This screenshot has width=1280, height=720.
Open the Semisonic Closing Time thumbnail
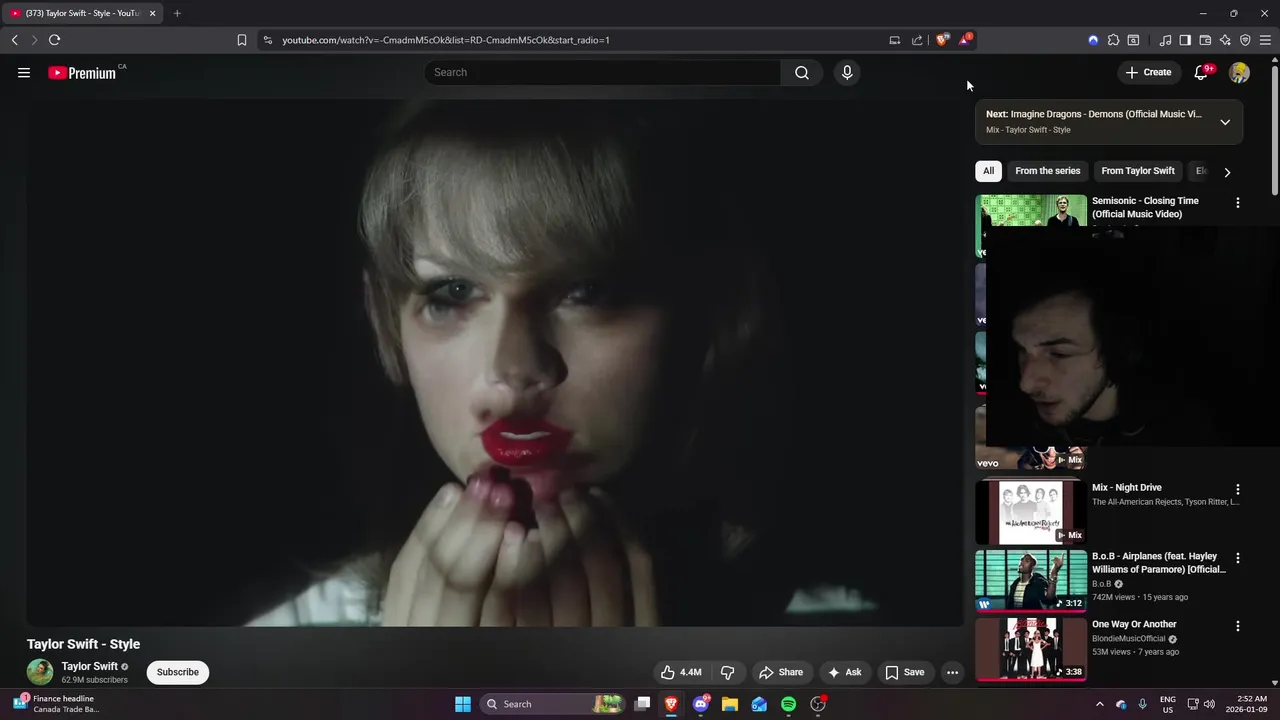tap(1031, 212)
